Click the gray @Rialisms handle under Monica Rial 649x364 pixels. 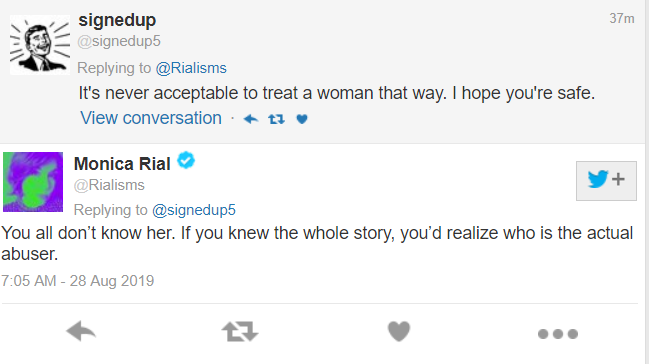click(109, 185)
